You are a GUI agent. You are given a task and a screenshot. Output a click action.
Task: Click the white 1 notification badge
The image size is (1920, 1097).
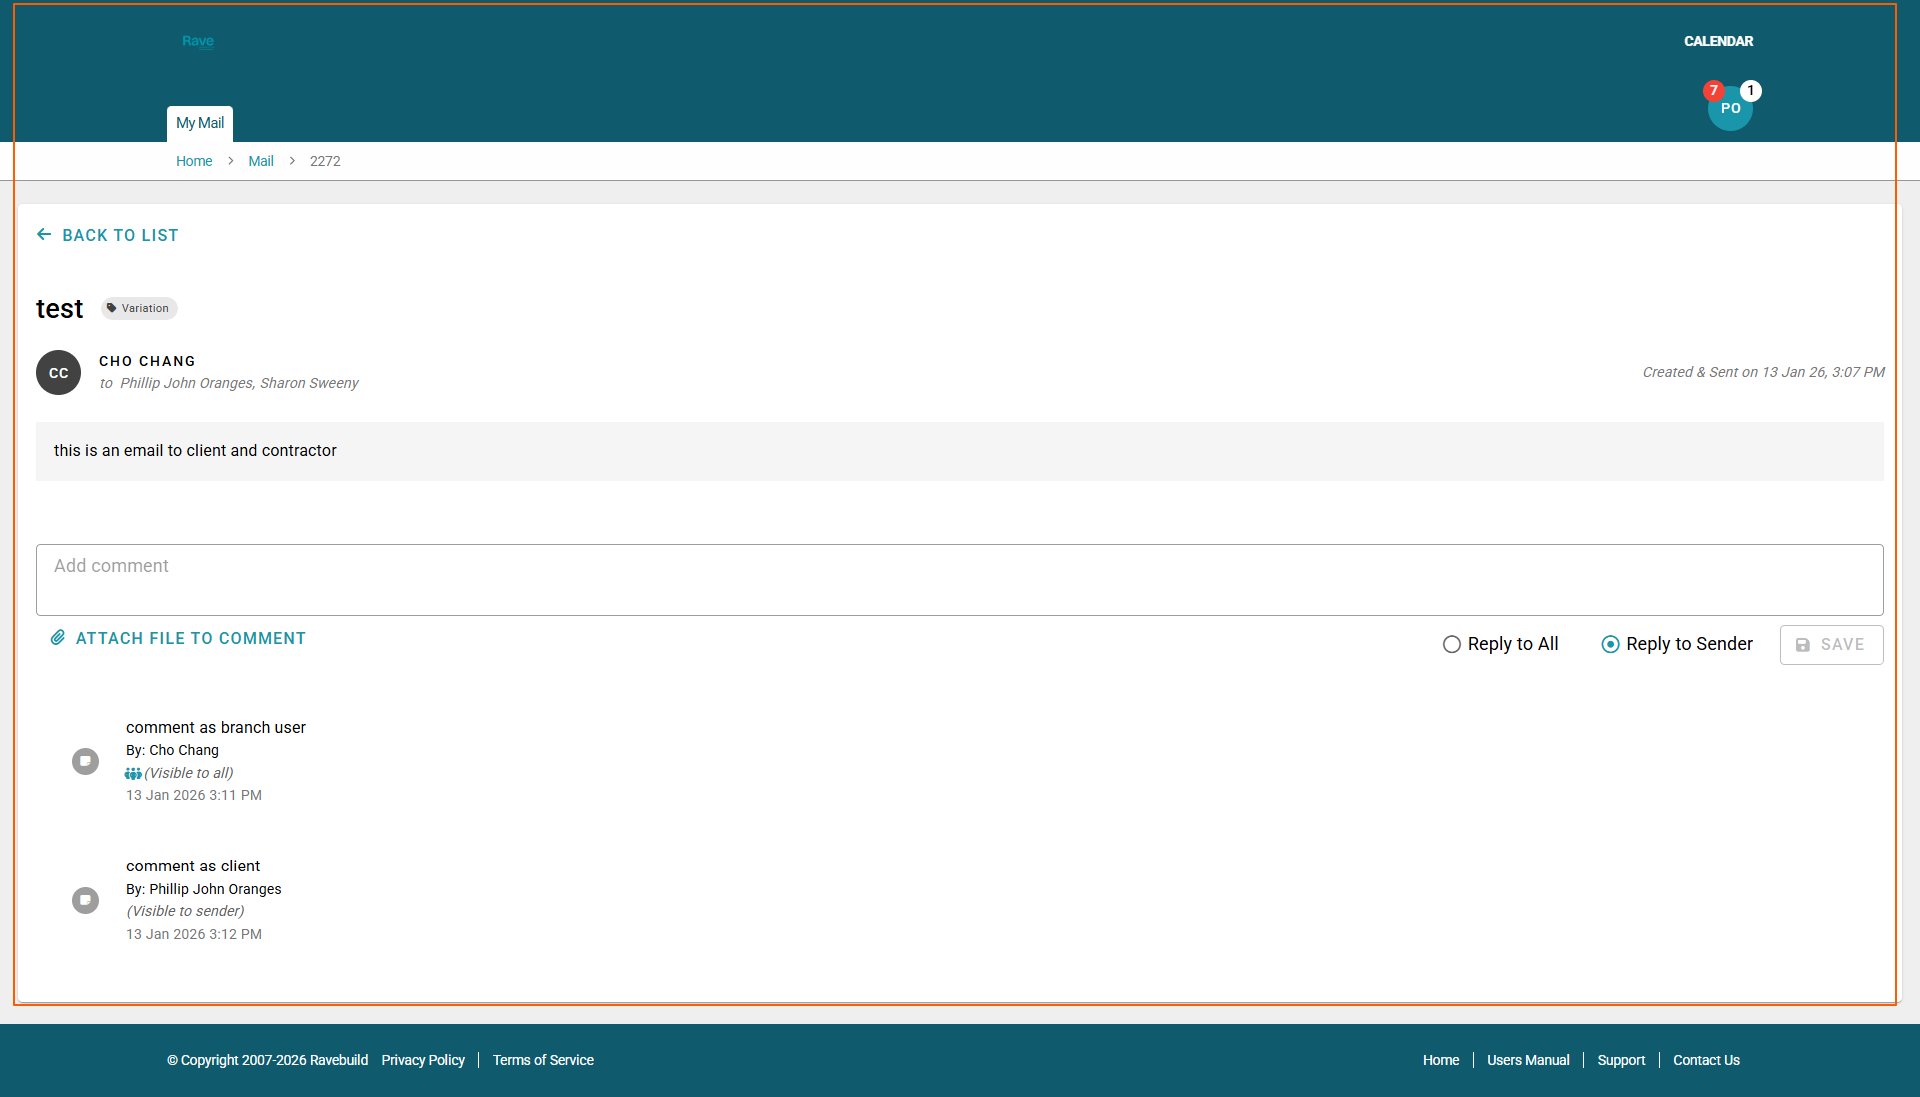[1751, 90]
